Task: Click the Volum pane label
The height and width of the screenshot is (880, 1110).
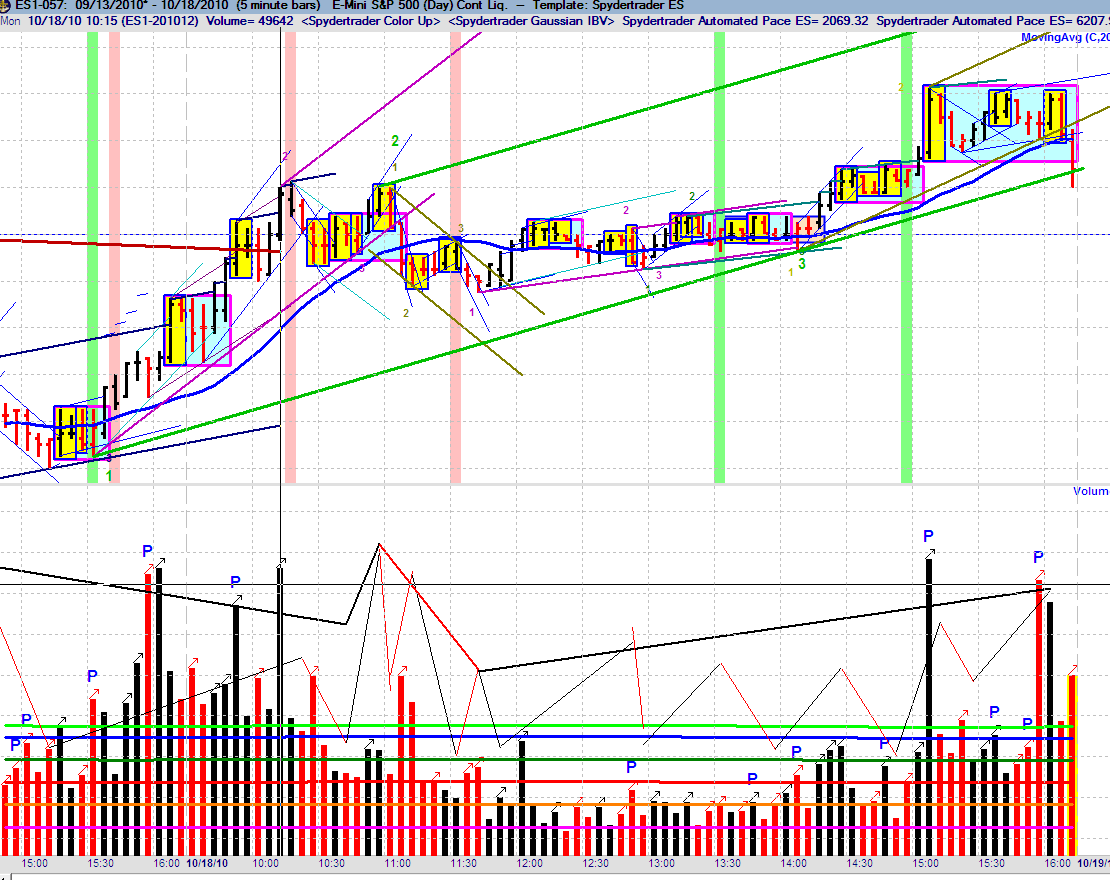Action: pos(1091,491)
